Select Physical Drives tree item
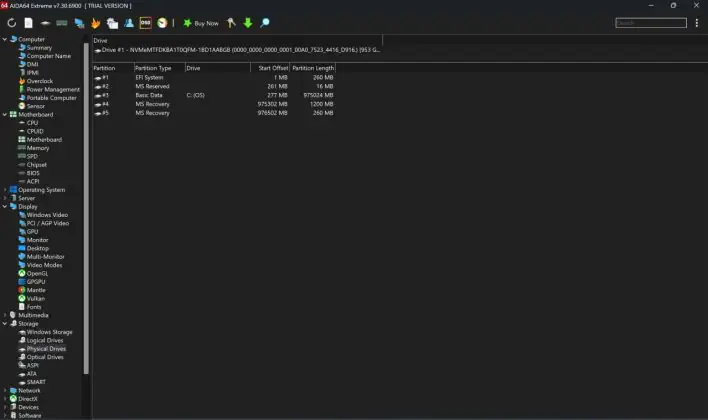708x420 pixels. pyautogui.click(x=46, y=349)
